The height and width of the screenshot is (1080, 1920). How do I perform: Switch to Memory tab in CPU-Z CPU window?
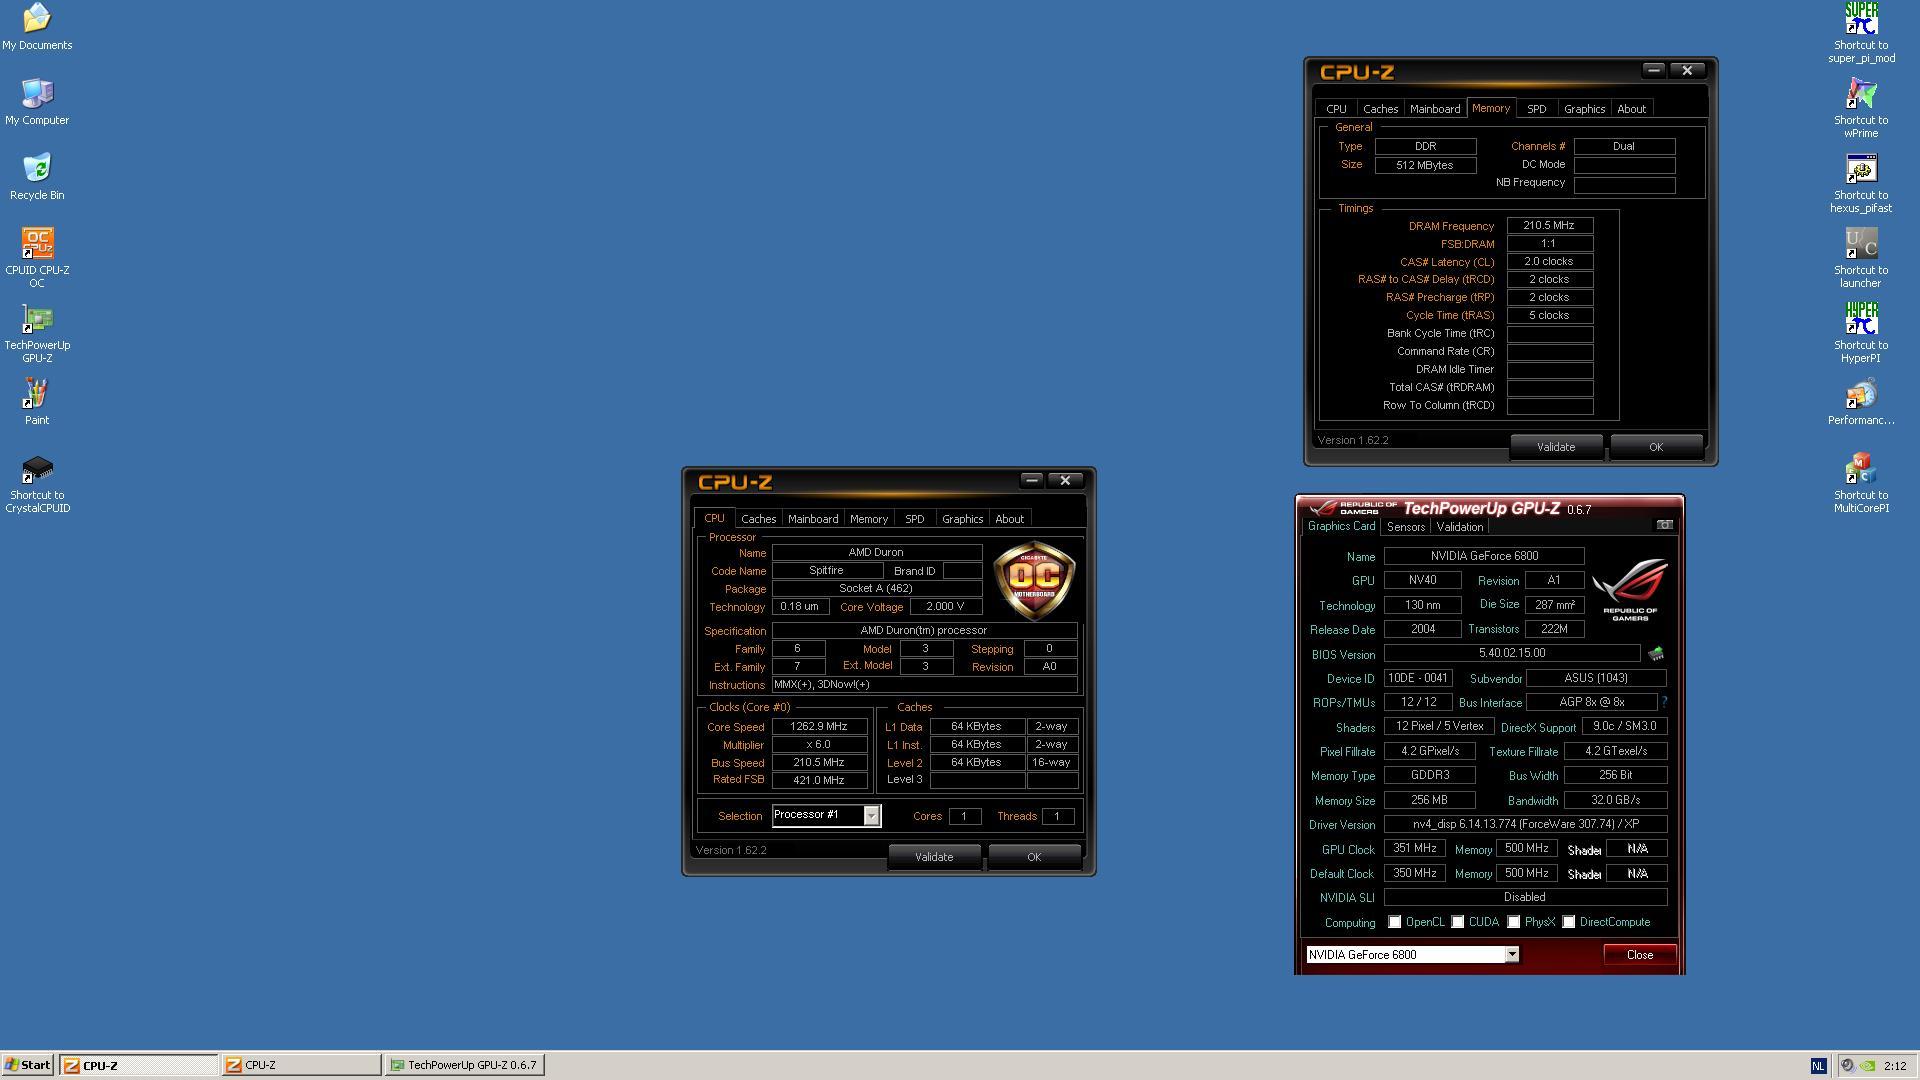pos(868,519)
